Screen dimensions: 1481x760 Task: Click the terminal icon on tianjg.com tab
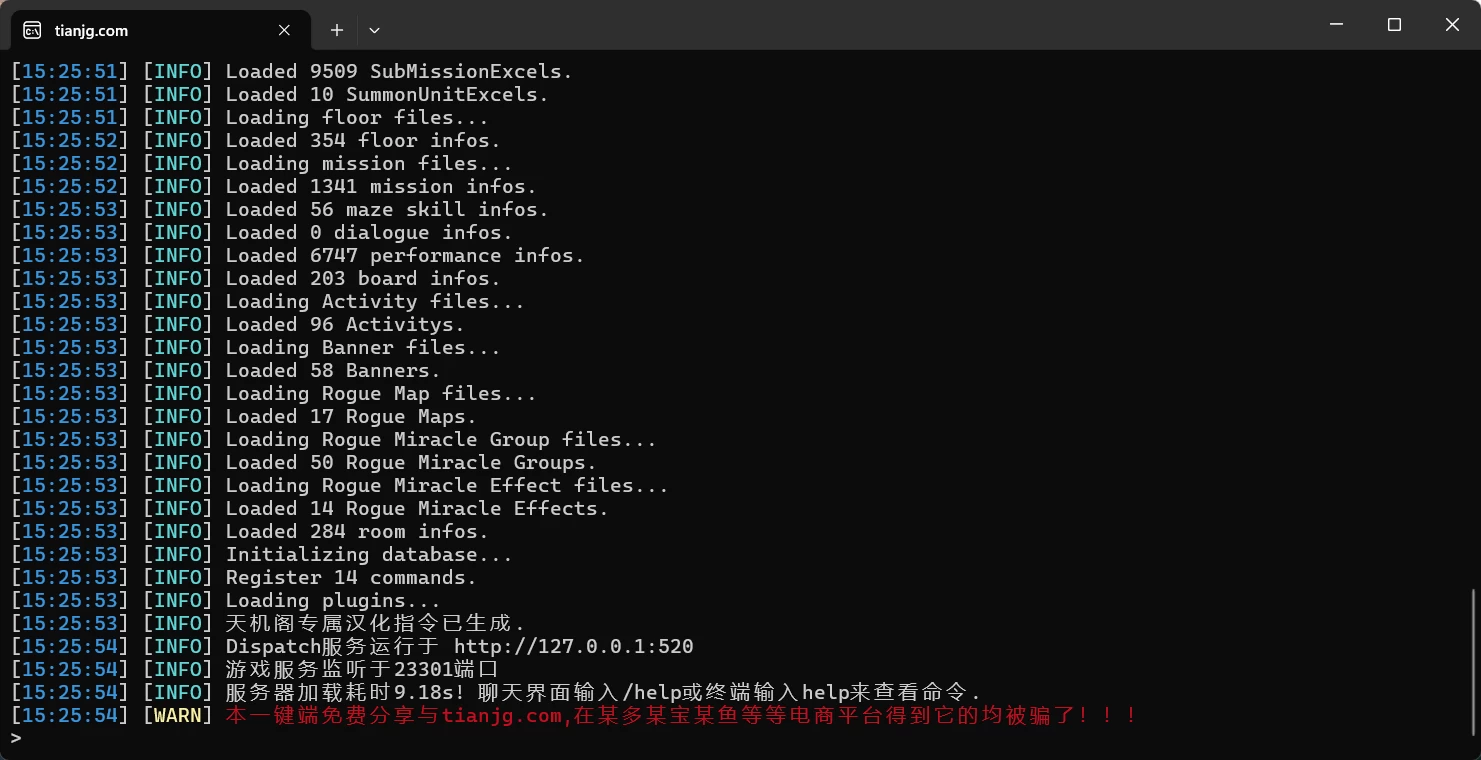(32, 30)
